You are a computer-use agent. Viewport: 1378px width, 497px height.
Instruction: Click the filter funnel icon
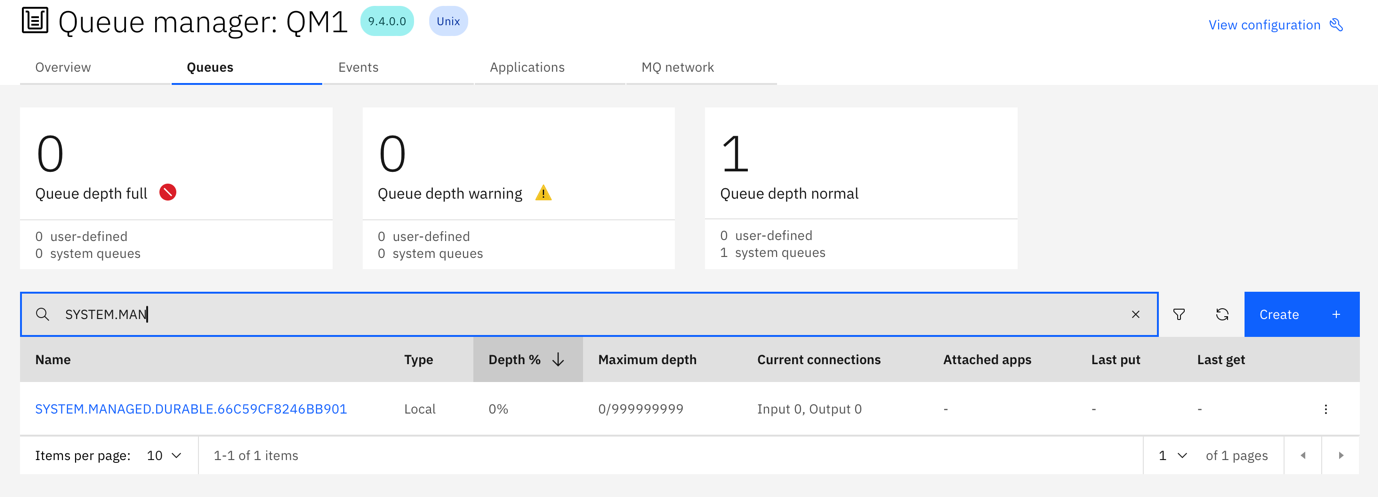1179,314
